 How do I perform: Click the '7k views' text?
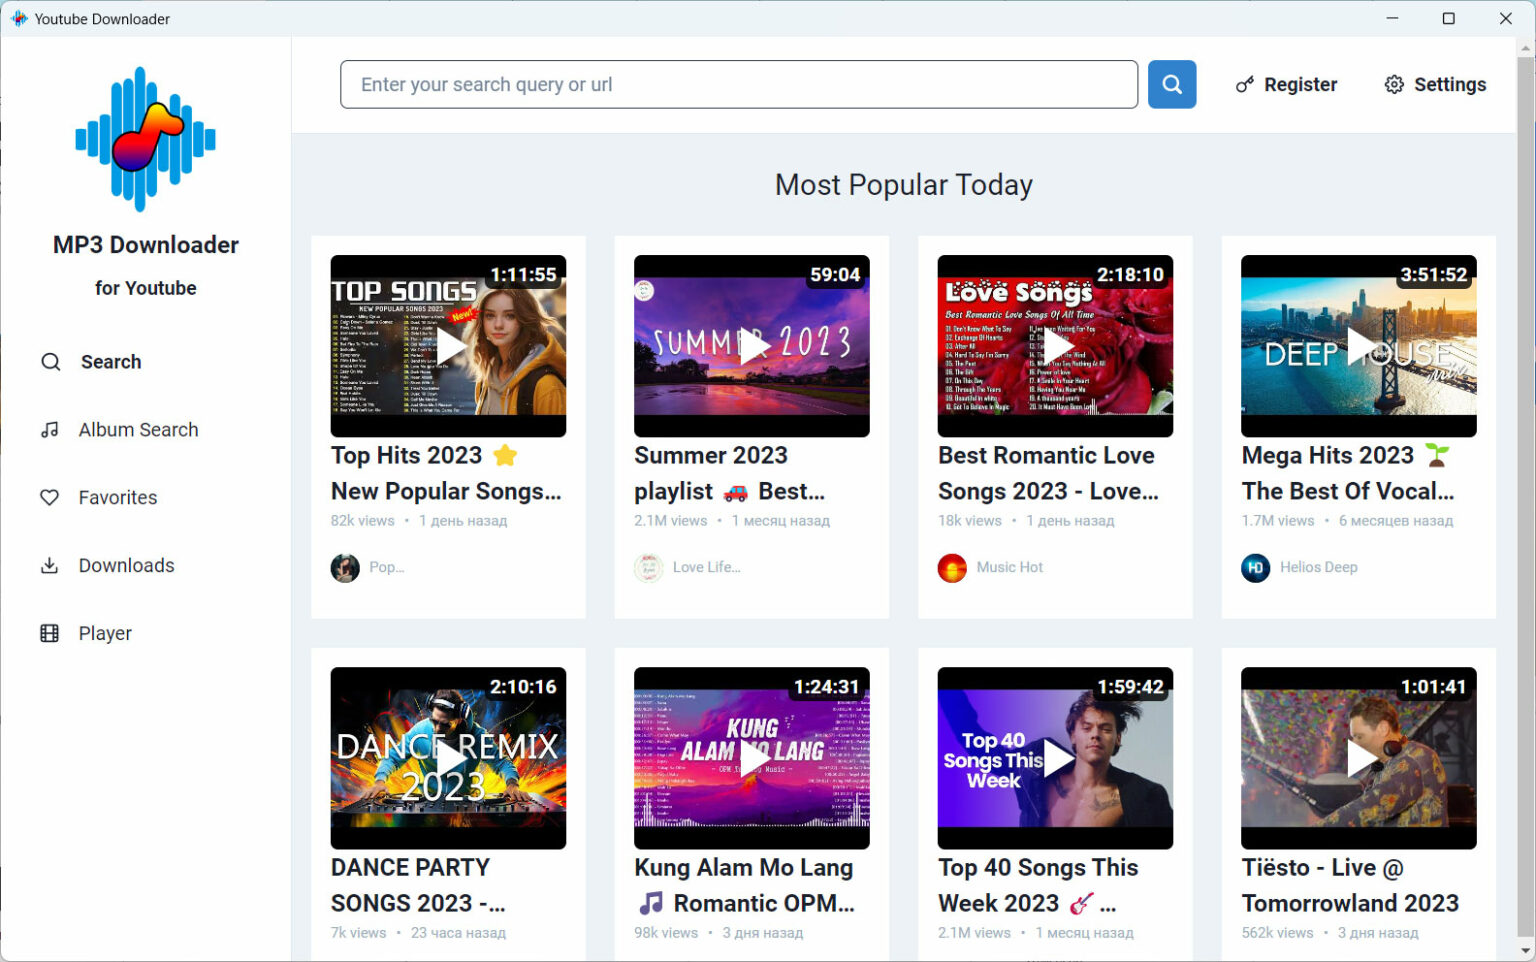point(358,933)
